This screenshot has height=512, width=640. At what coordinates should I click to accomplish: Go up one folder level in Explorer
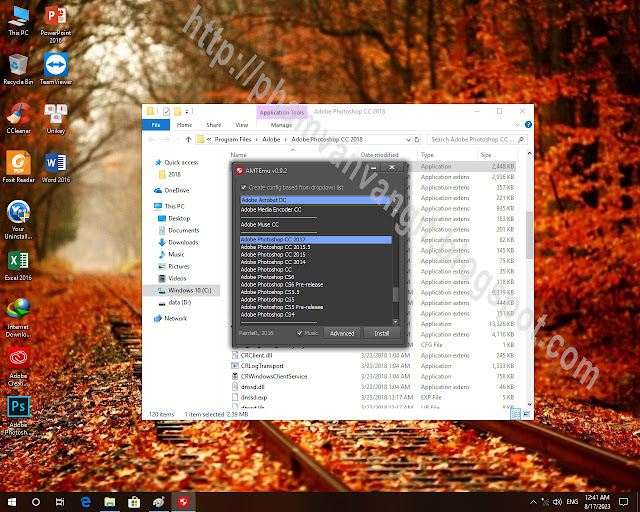pyautogui.click(x=188, y=140)
